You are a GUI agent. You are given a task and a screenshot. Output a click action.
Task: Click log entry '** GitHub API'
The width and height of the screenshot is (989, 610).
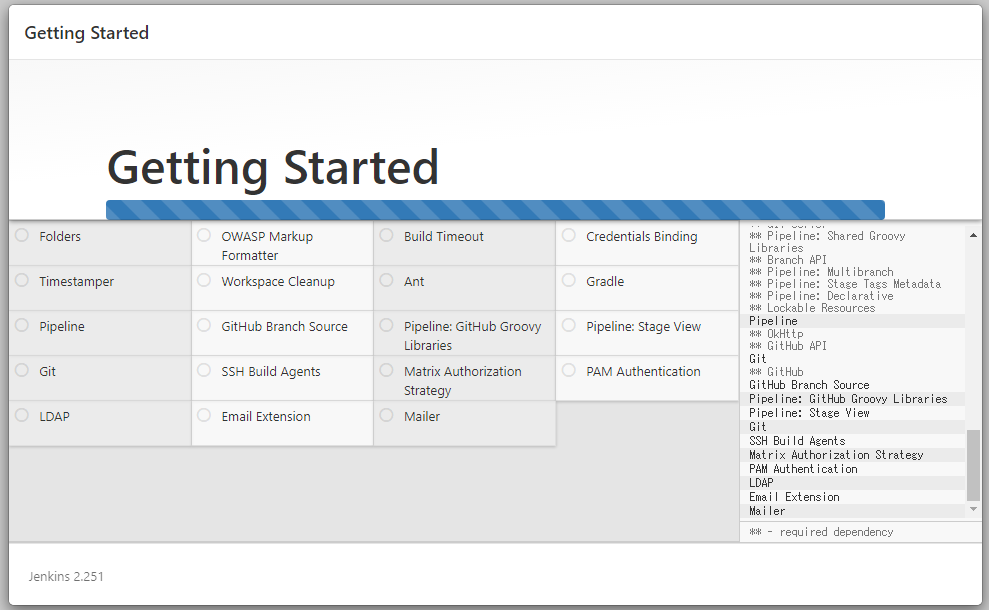pyautogui.click(x=788, y=346)
